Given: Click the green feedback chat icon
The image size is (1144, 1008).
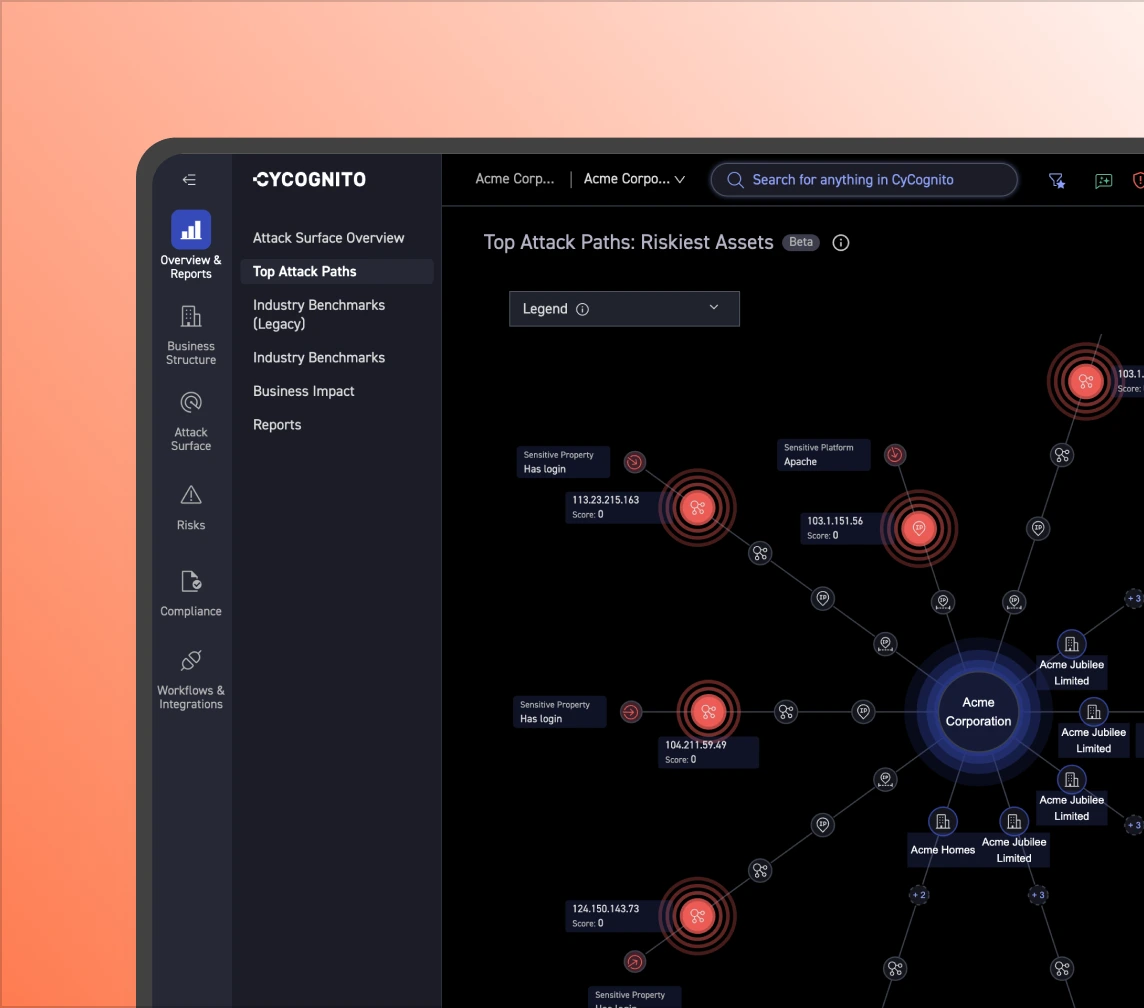Looking at the screenshot, I should click(x=1103, y=180).
